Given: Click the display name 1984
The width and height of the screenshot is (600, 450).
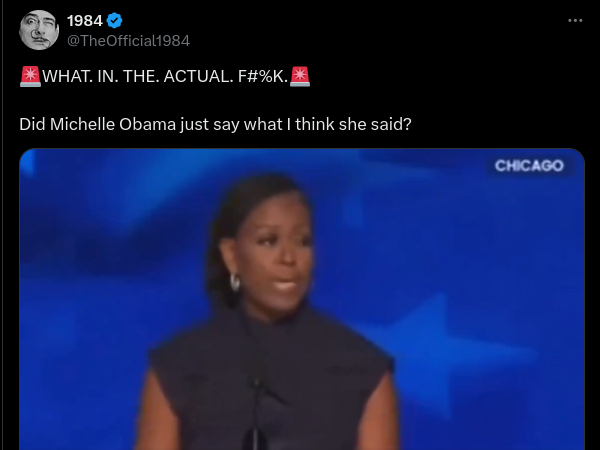Looking at the screenshot, I should 85,21.
